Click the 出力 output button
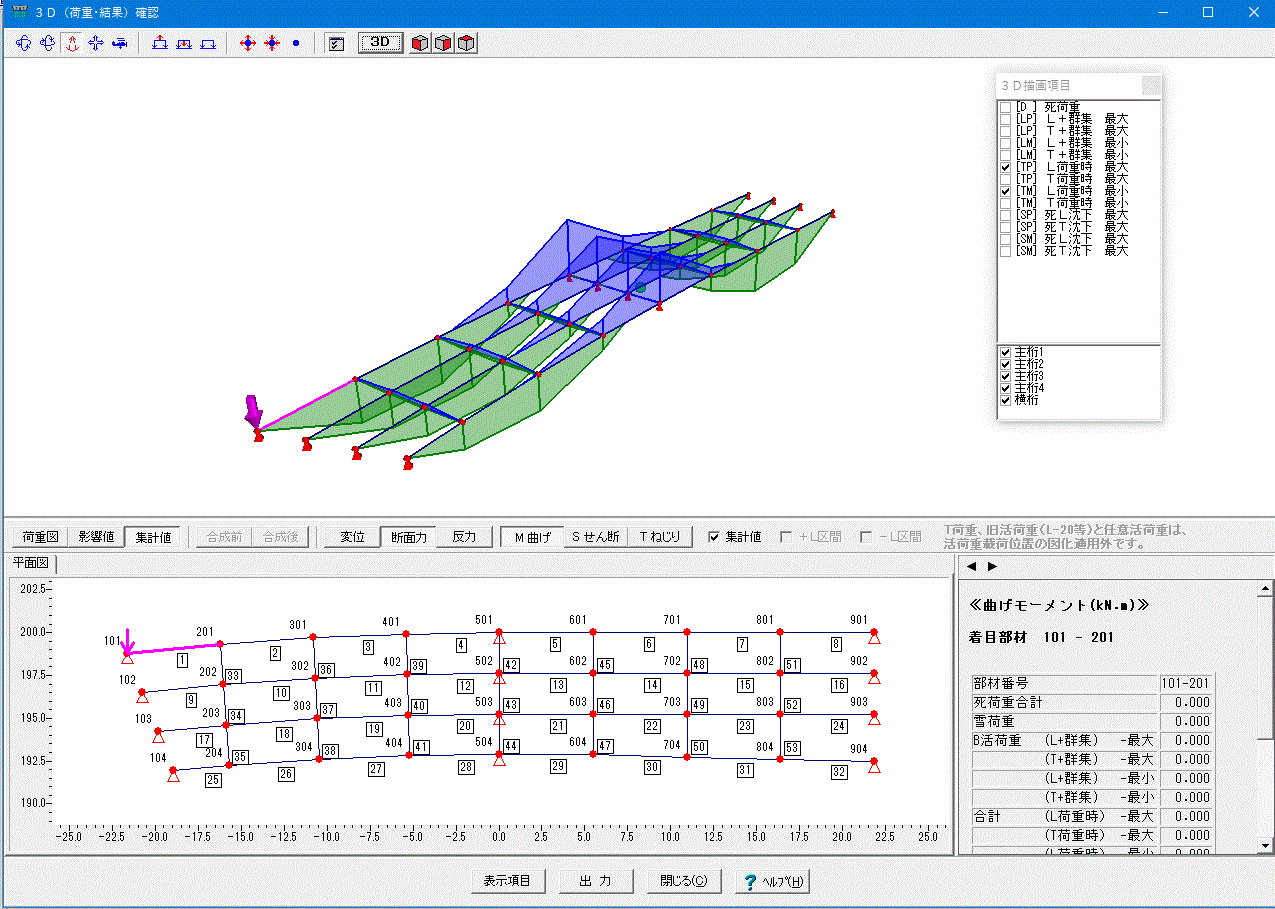 click(x=596, y=881)
